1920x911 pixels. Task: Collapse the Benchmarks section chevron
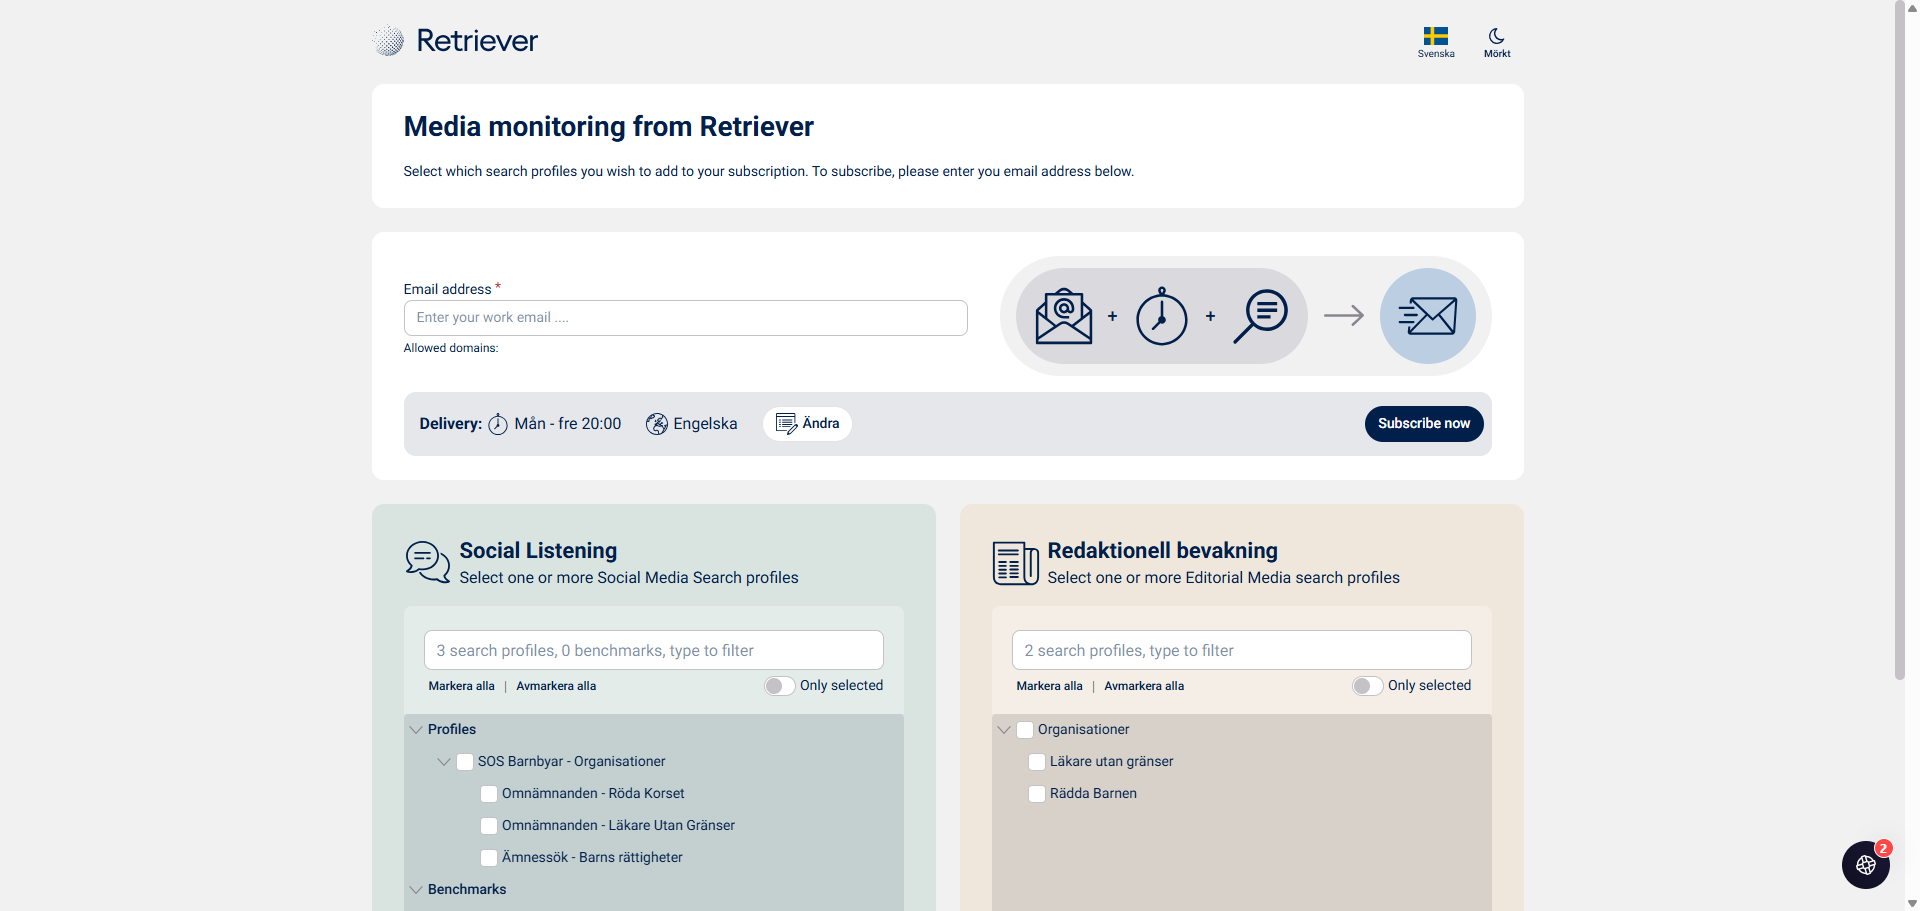coord(416,890)
